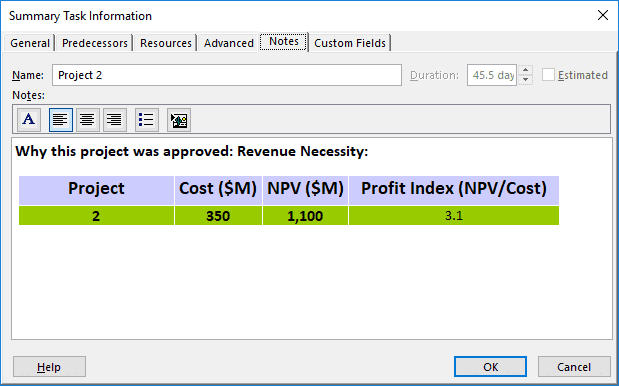Increase duration with the up spinner arrow

(525, 70)
